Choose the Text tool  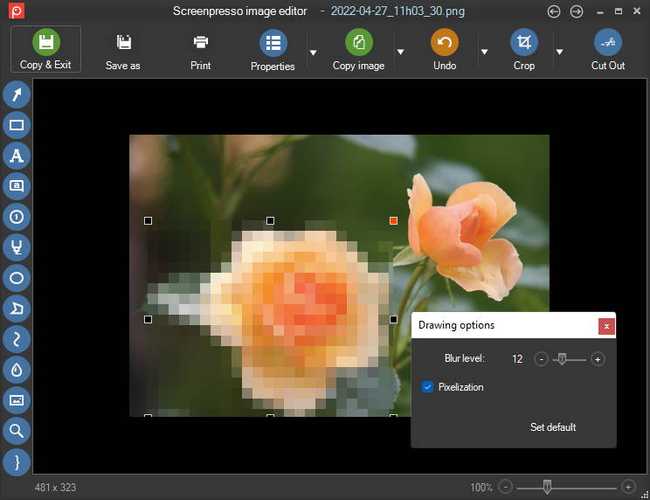click(x=17, y=156)
